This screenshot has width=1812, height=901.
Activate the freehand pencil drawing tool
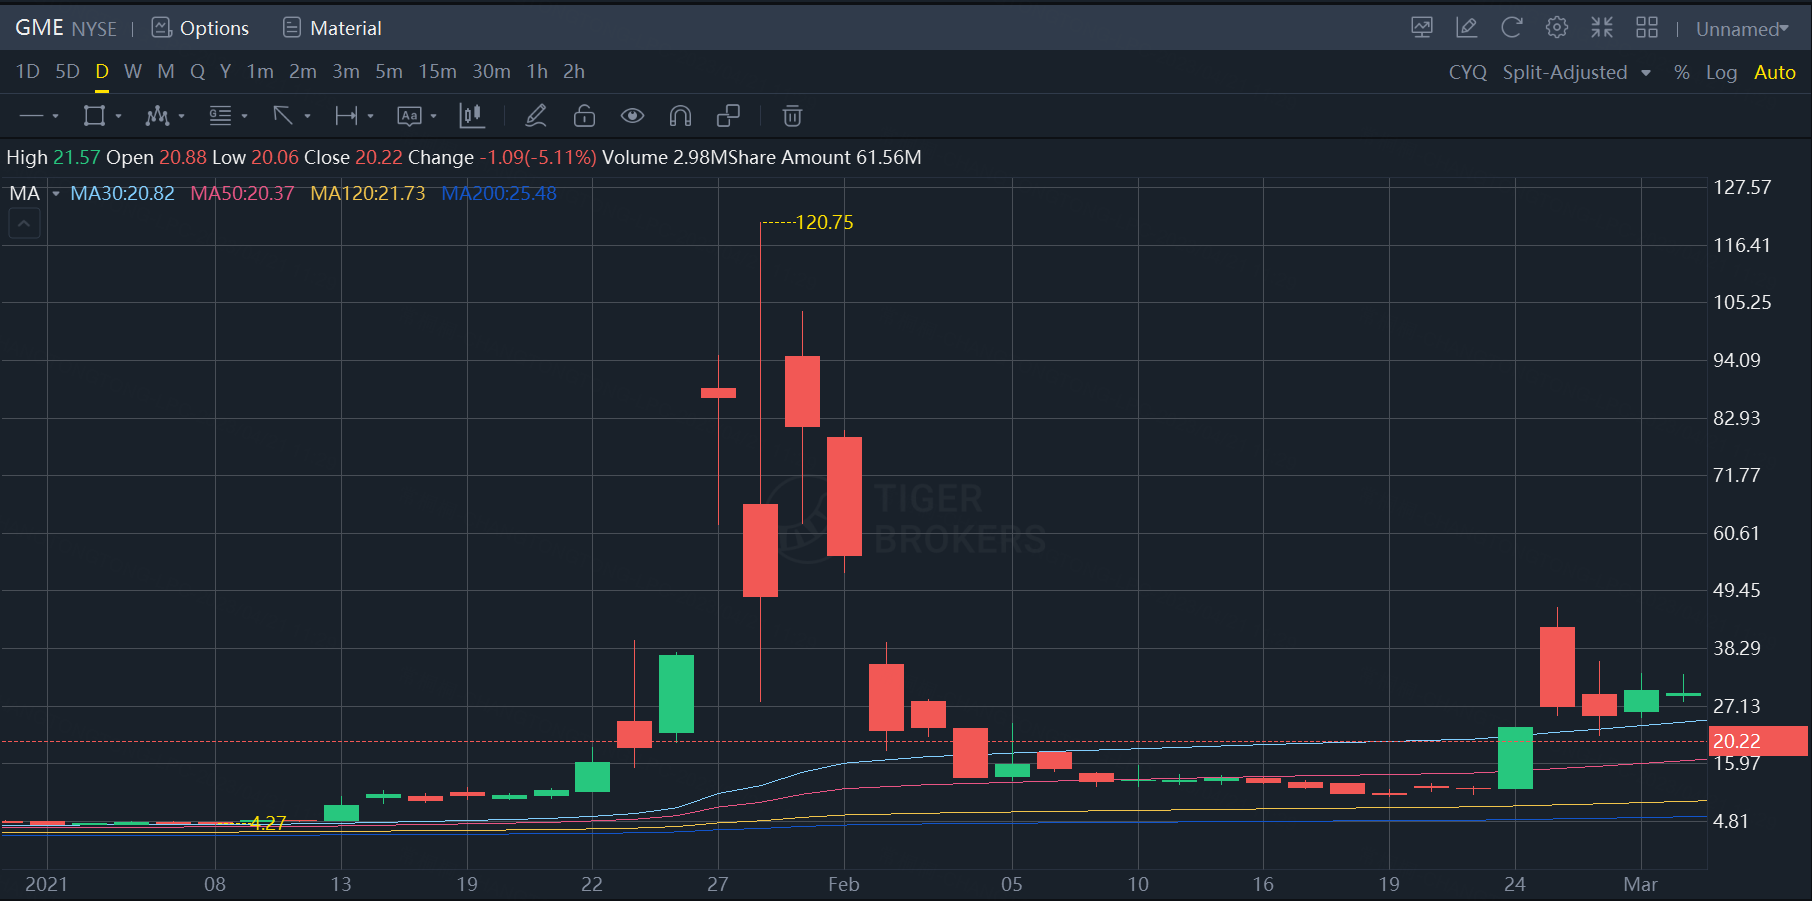tap(536, 116)
